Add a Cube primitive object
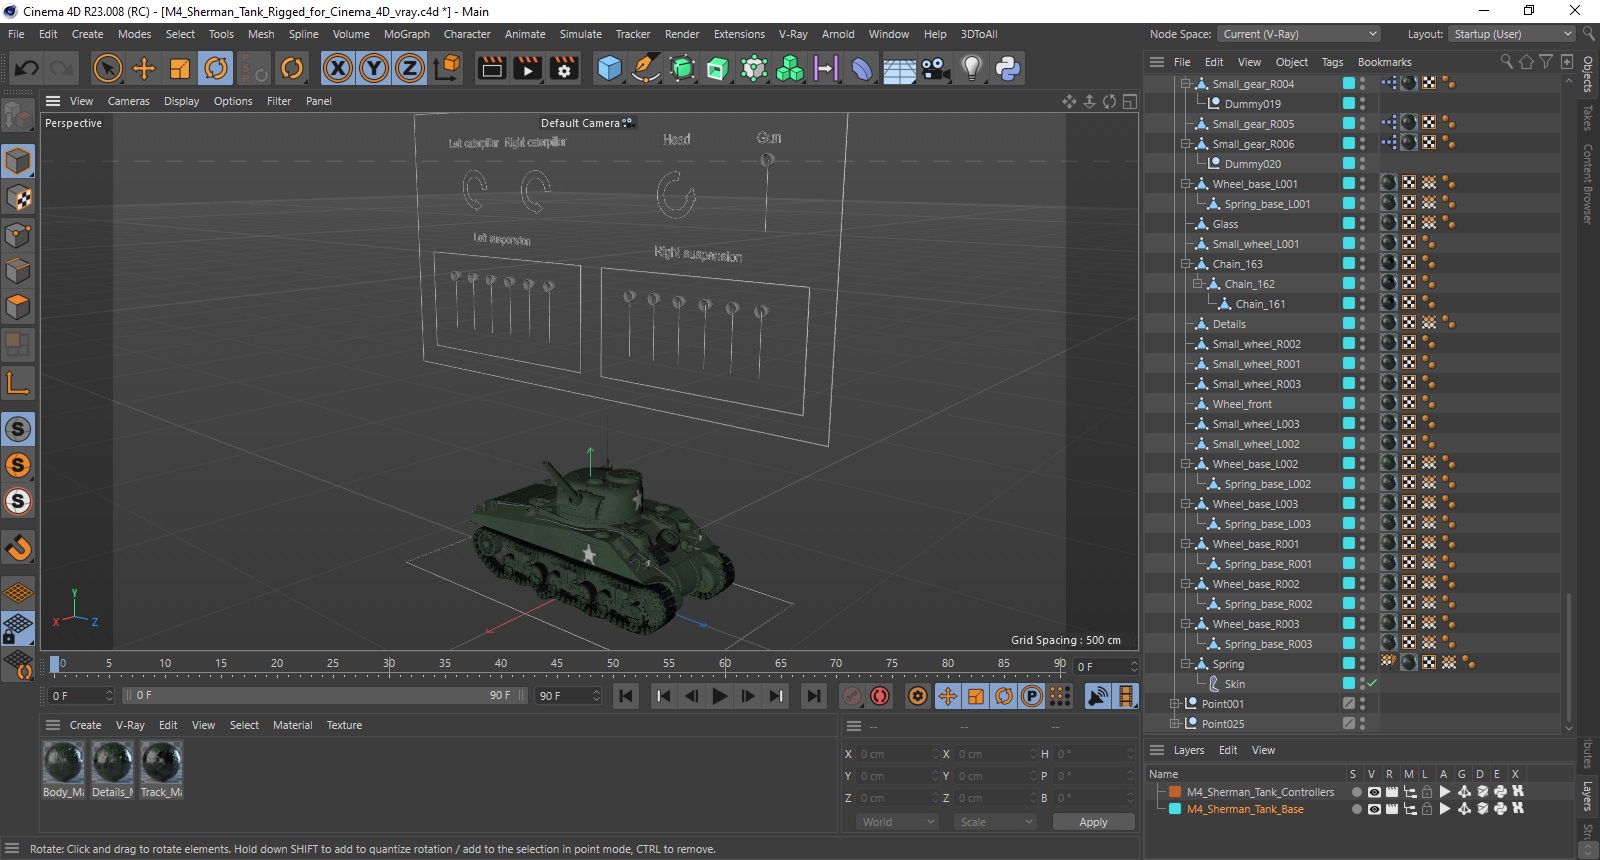Viewport: 1600px width, 860px height. click(x=609, y=68)
